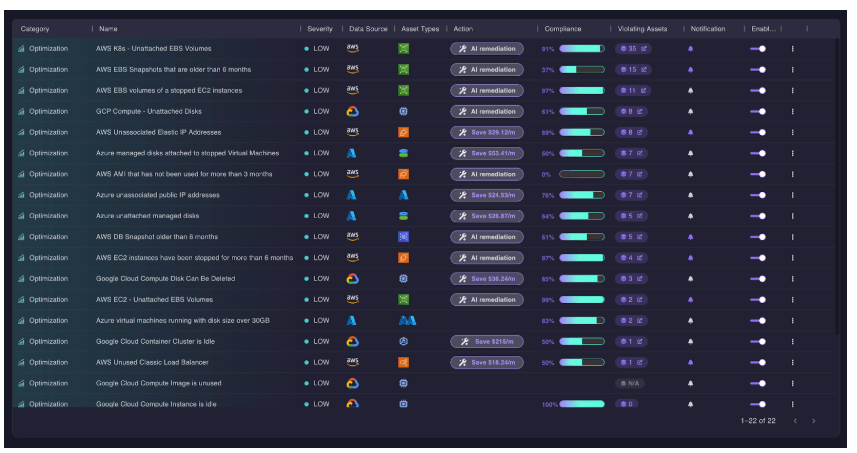This screenshot has width=857, height=453.
Task: Sort by the Compliance column header
Action: point(563,29)
